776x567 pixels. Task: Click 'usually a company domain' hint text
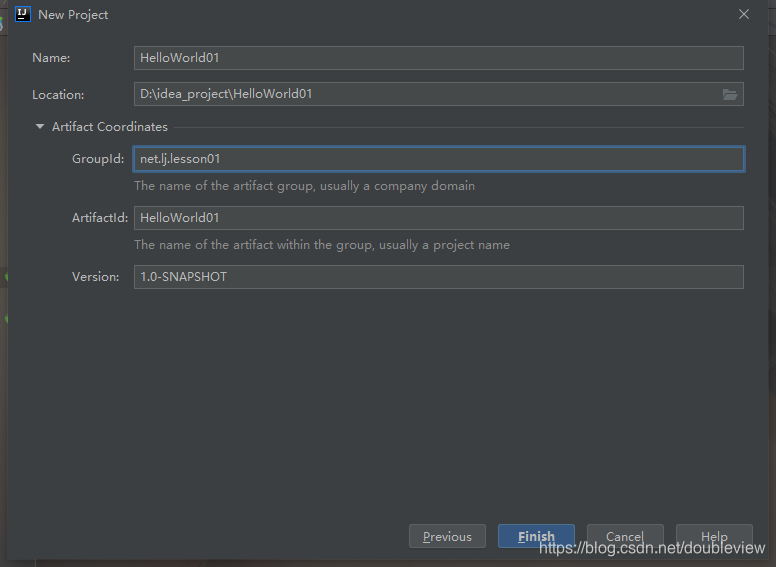click(x=397, y=186)
